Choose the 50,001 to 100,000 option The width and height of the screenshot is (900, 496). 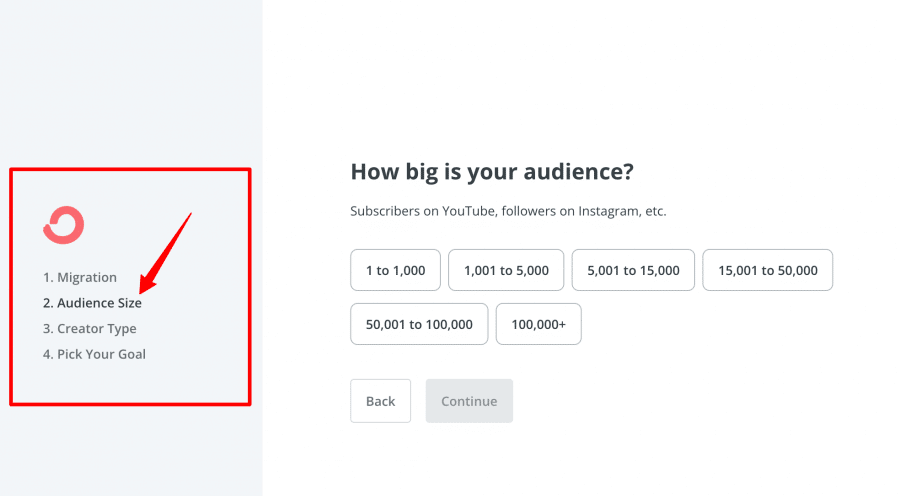tap(419, 324)
